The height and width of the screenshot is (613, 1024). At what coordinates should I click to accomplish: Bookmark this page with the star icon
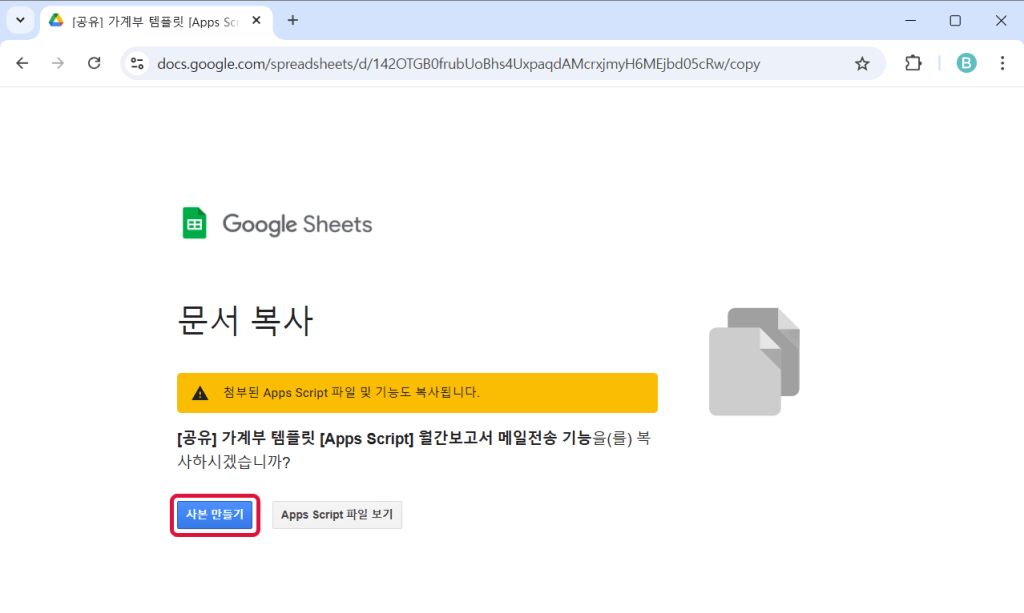pyautogui.click(x=862, y=63)
